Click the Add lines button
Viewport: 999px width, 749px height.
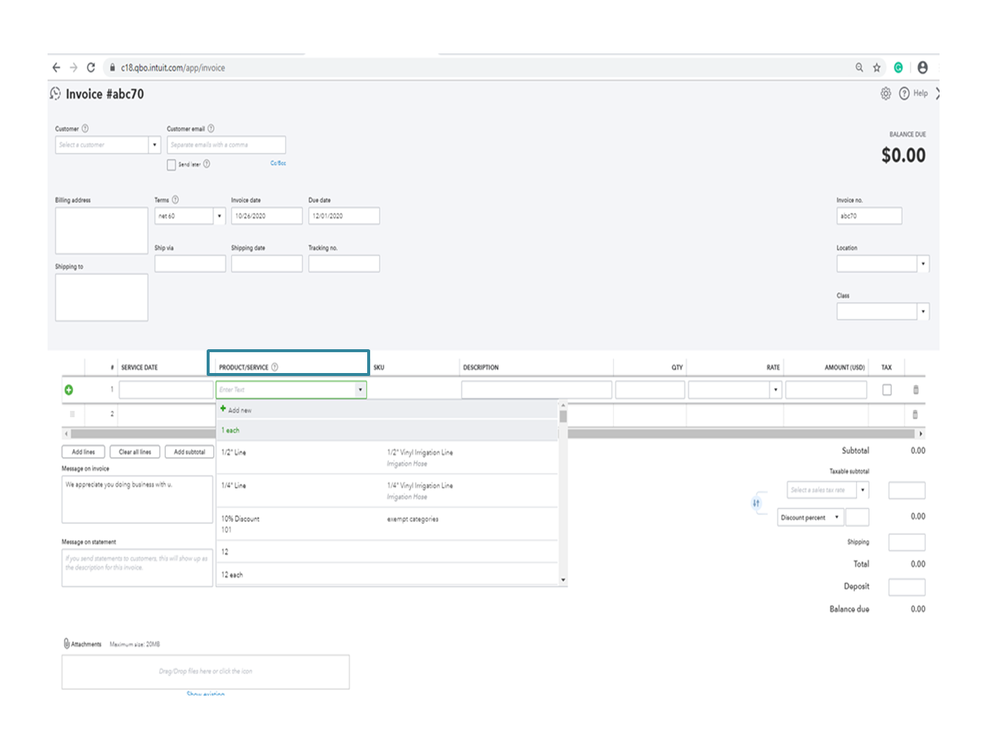(x=83, y=452)
